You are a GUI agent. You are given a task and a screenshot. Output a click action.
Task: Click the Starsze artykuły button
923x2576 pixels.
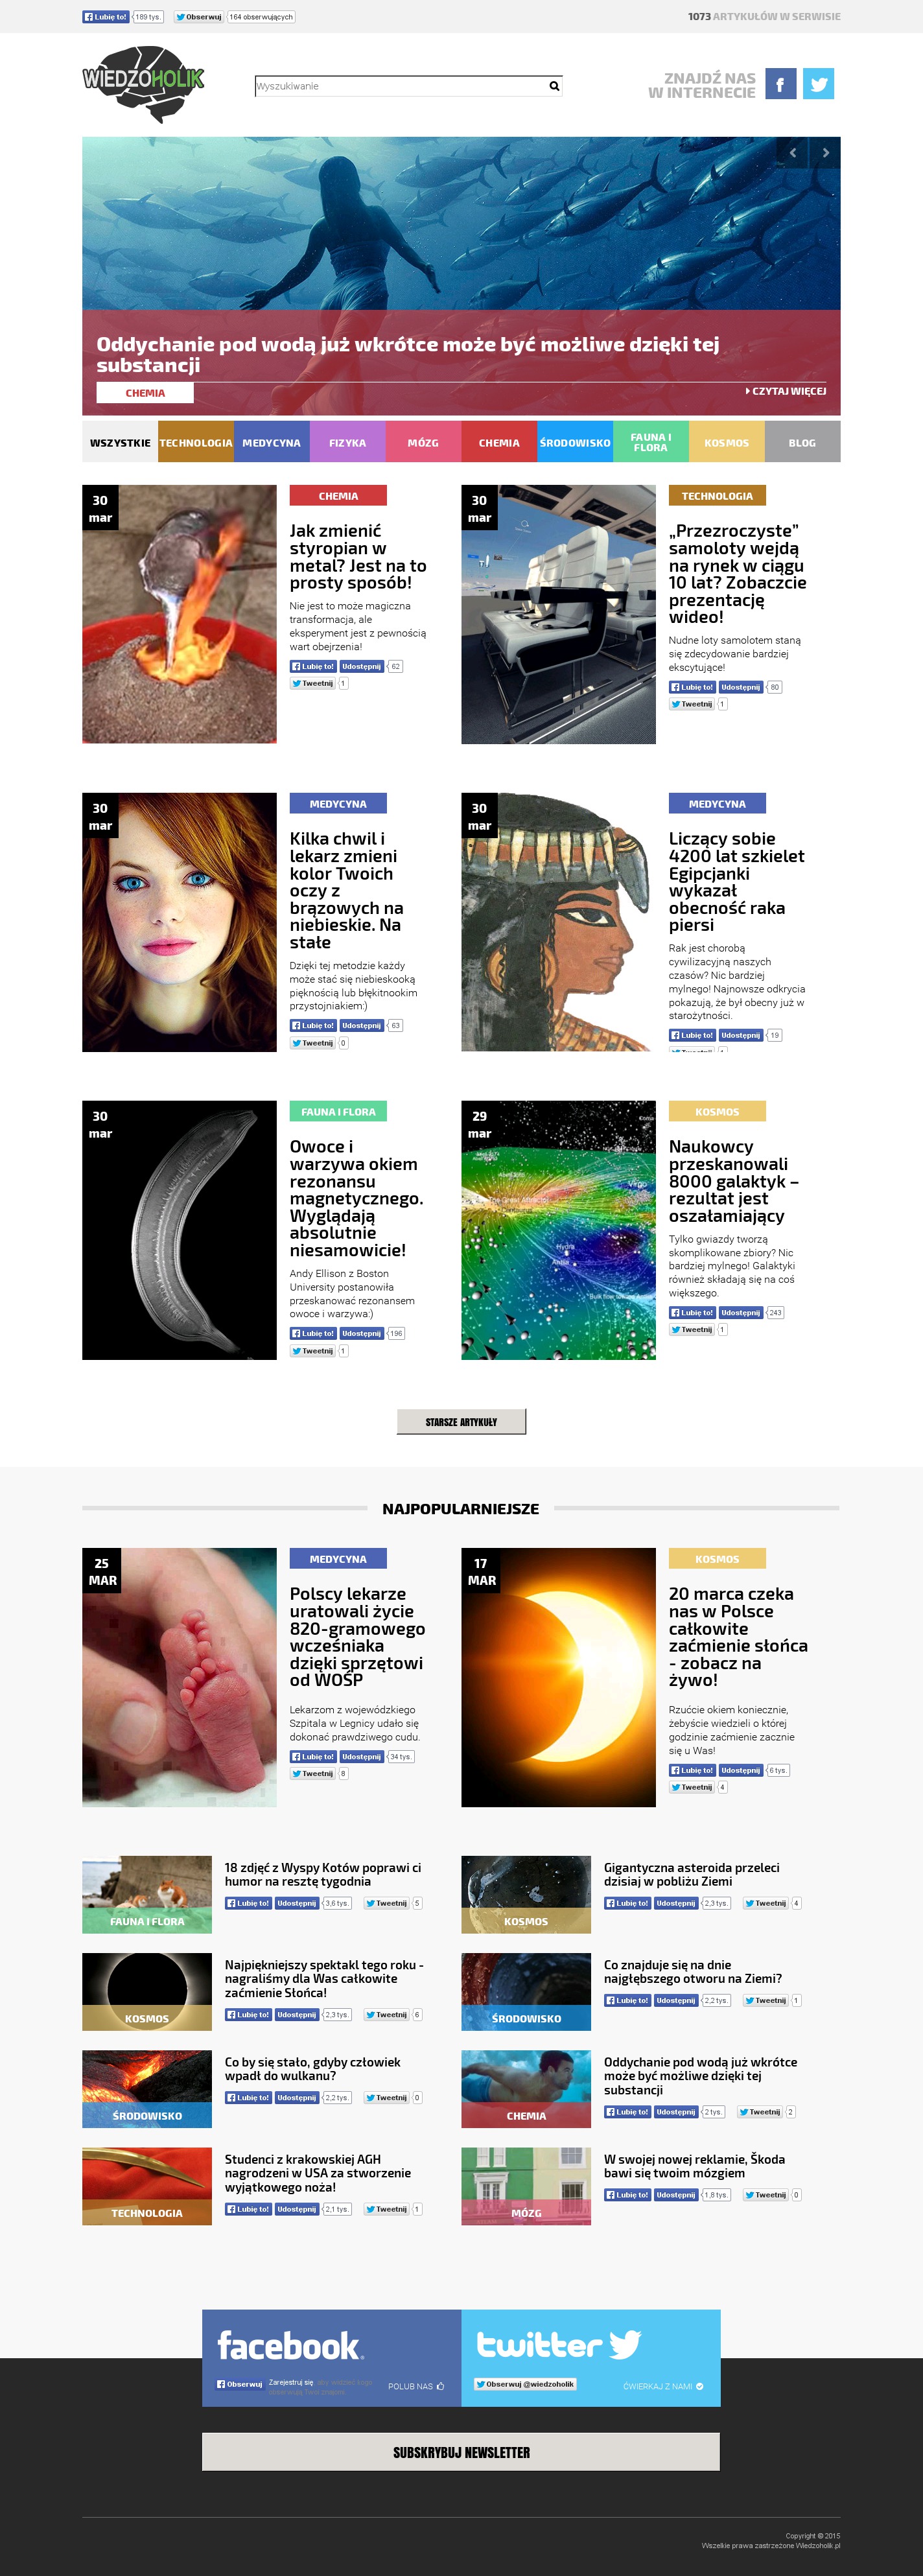pos(461,1421)
